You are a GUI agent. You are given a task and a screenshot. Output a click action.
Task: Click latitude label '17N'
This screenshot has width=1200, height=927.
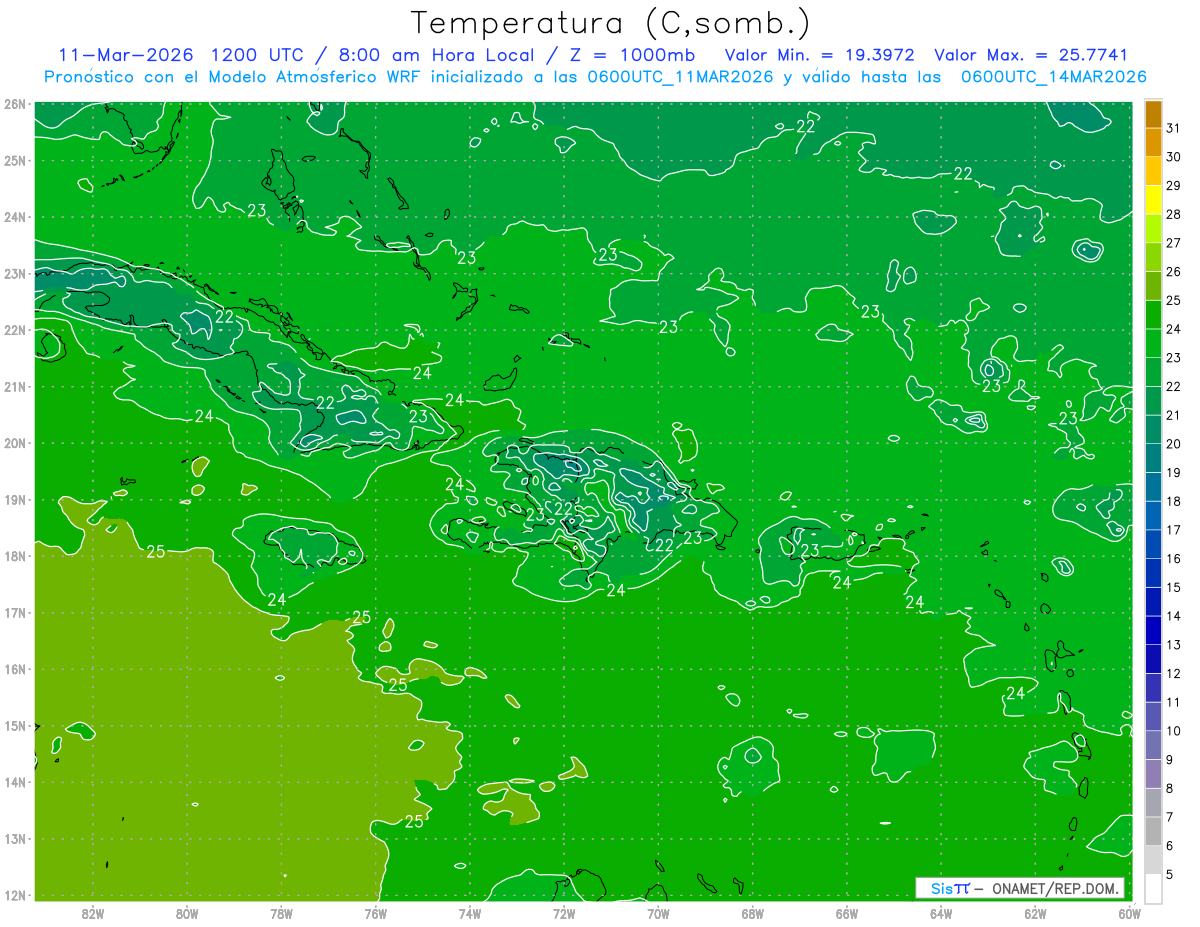click(15, 612)
